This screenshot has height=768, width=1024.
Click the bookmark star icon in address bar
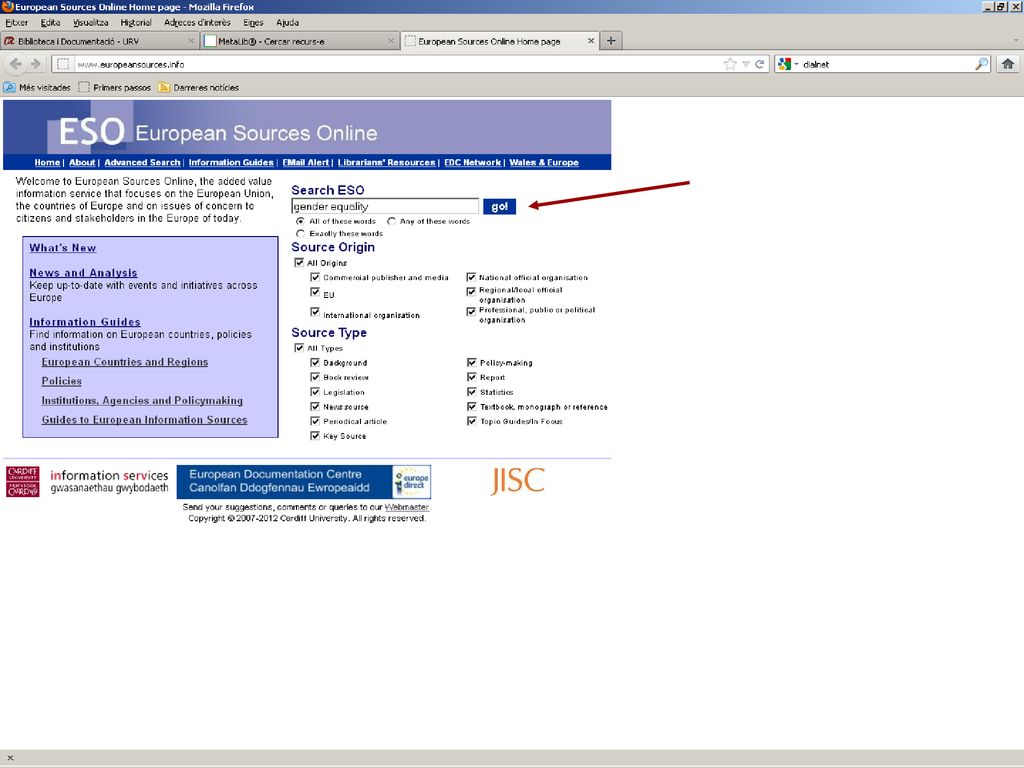tap(730, 64)
